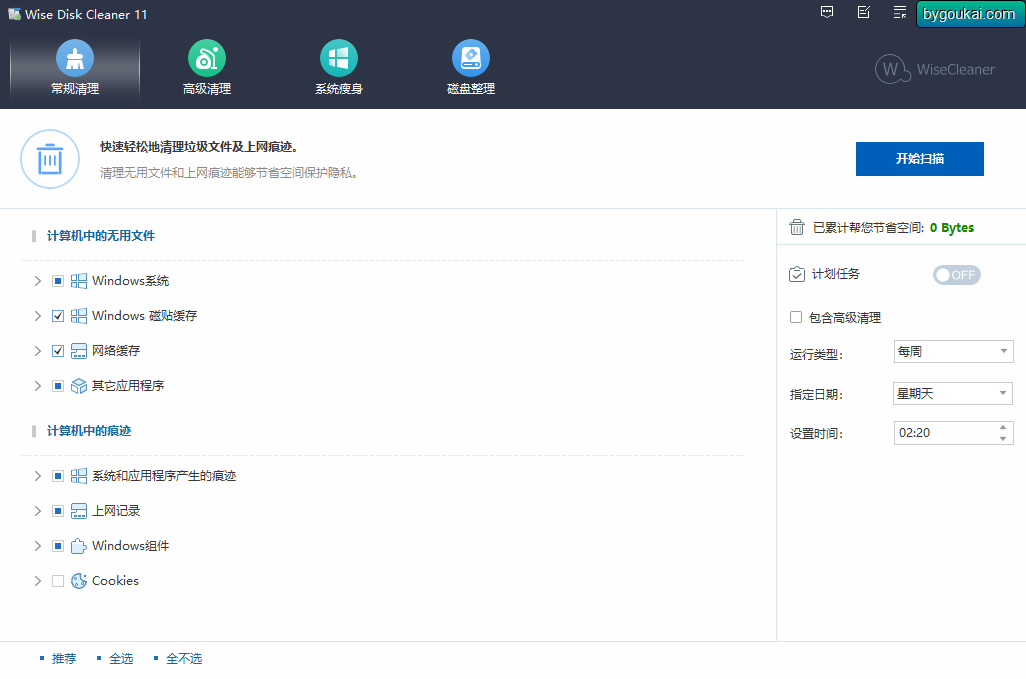Toggle the 计划任务 OFF switch
Screen dimensions: 1026x679
click(957, 275)
